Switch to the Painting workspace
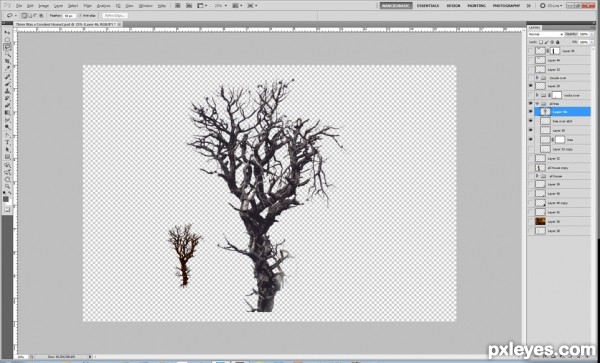600x363 pixels. pyautogui.click(x=476, y=6)
